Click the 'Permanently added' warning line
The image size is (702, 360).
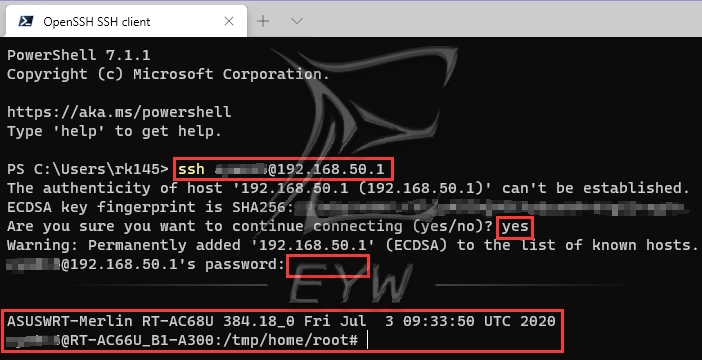pyautogui.click(x=353, y=245)
